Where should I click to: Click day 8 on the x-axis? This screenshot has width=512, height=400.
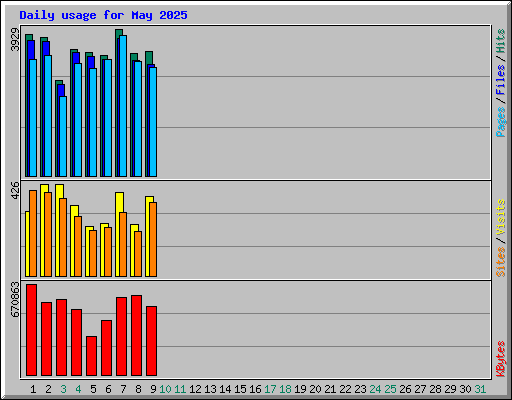coord(138,389)
